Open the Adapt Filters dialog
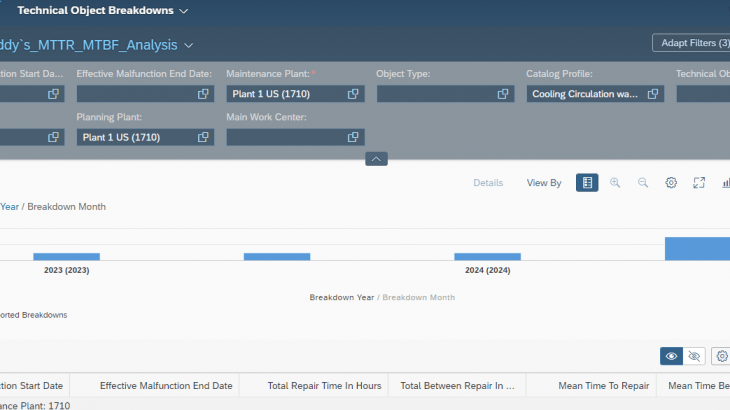Viewport: 730px width, 410px height. pyautogui.click(x=691, y=43)
